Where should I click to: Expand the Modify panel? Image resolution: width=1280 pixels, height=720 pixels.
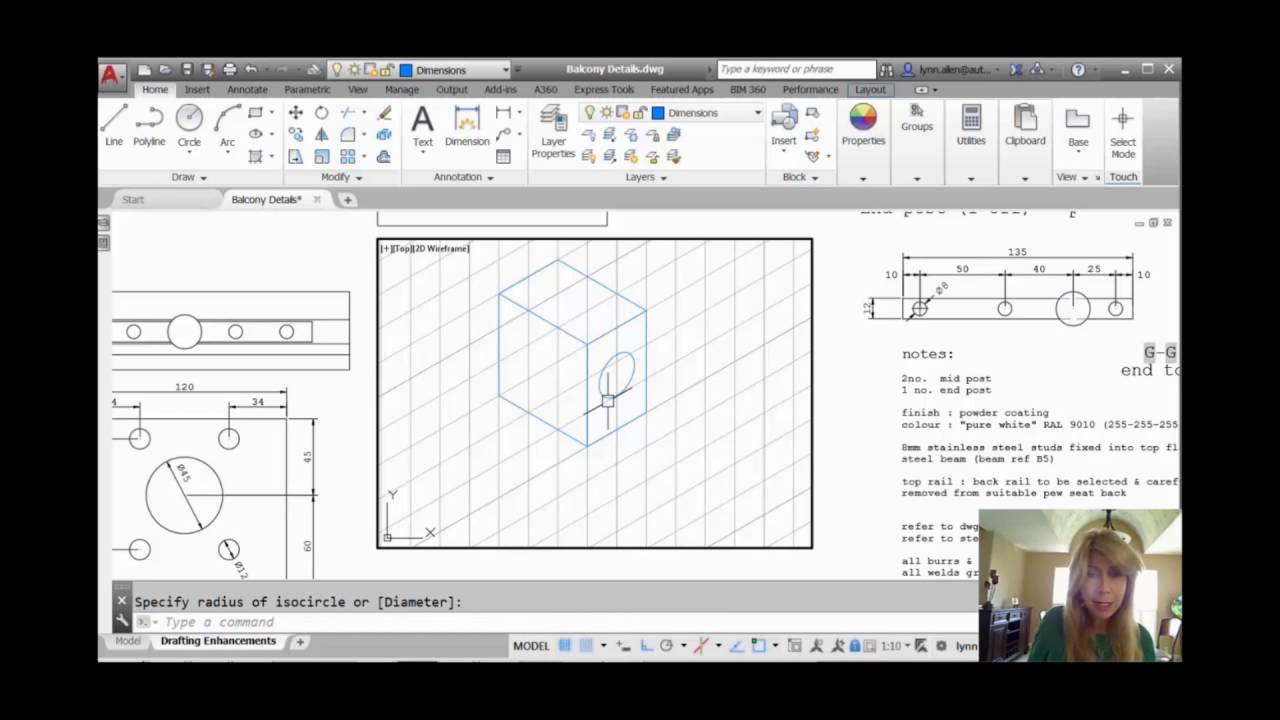[341, 177]
